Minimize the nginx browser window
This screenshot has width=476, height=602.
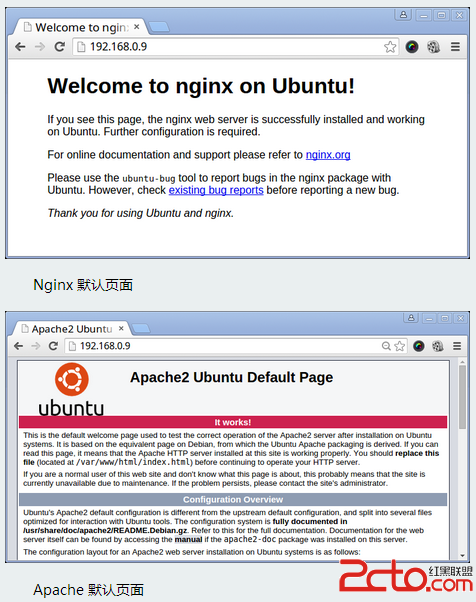[424, 15]
